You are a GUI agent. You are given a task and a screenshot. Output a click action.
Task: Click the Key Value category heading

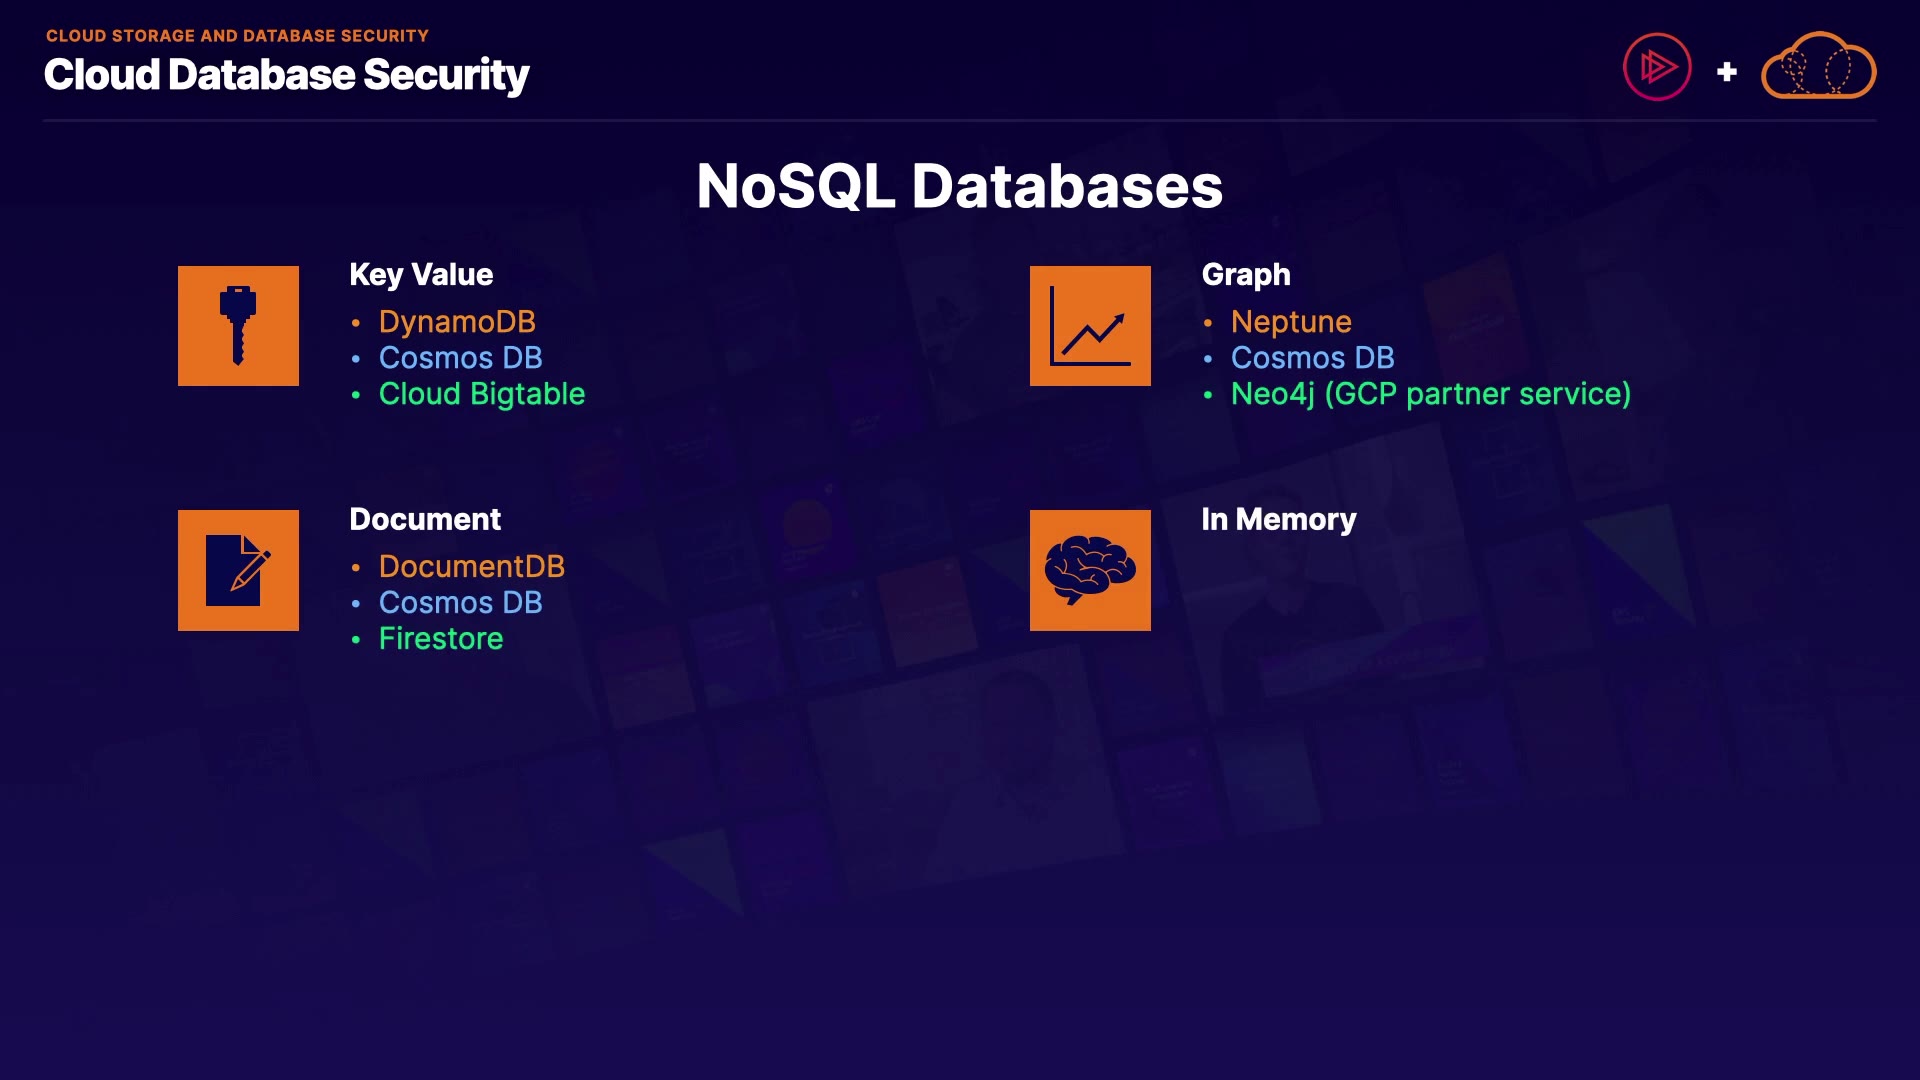pyautogui.click(x=421, y=275)
